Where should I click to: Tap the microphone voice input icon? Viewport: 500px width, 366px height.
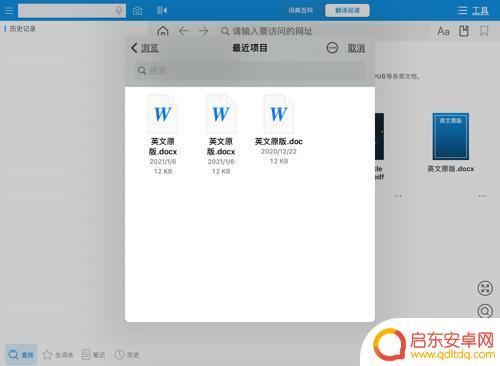pos(118,11)
